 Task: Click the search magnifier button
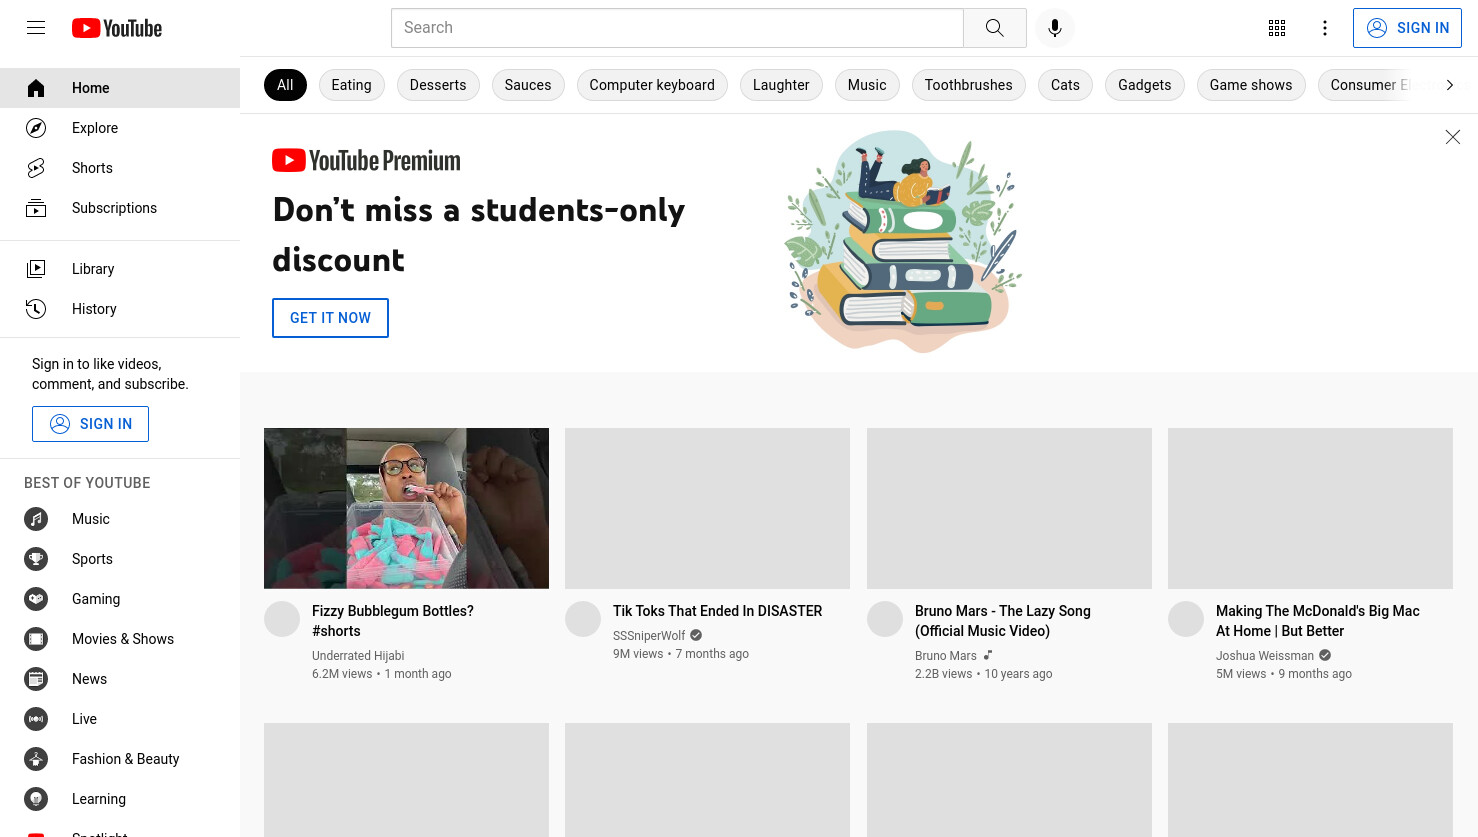click(995, 28)
